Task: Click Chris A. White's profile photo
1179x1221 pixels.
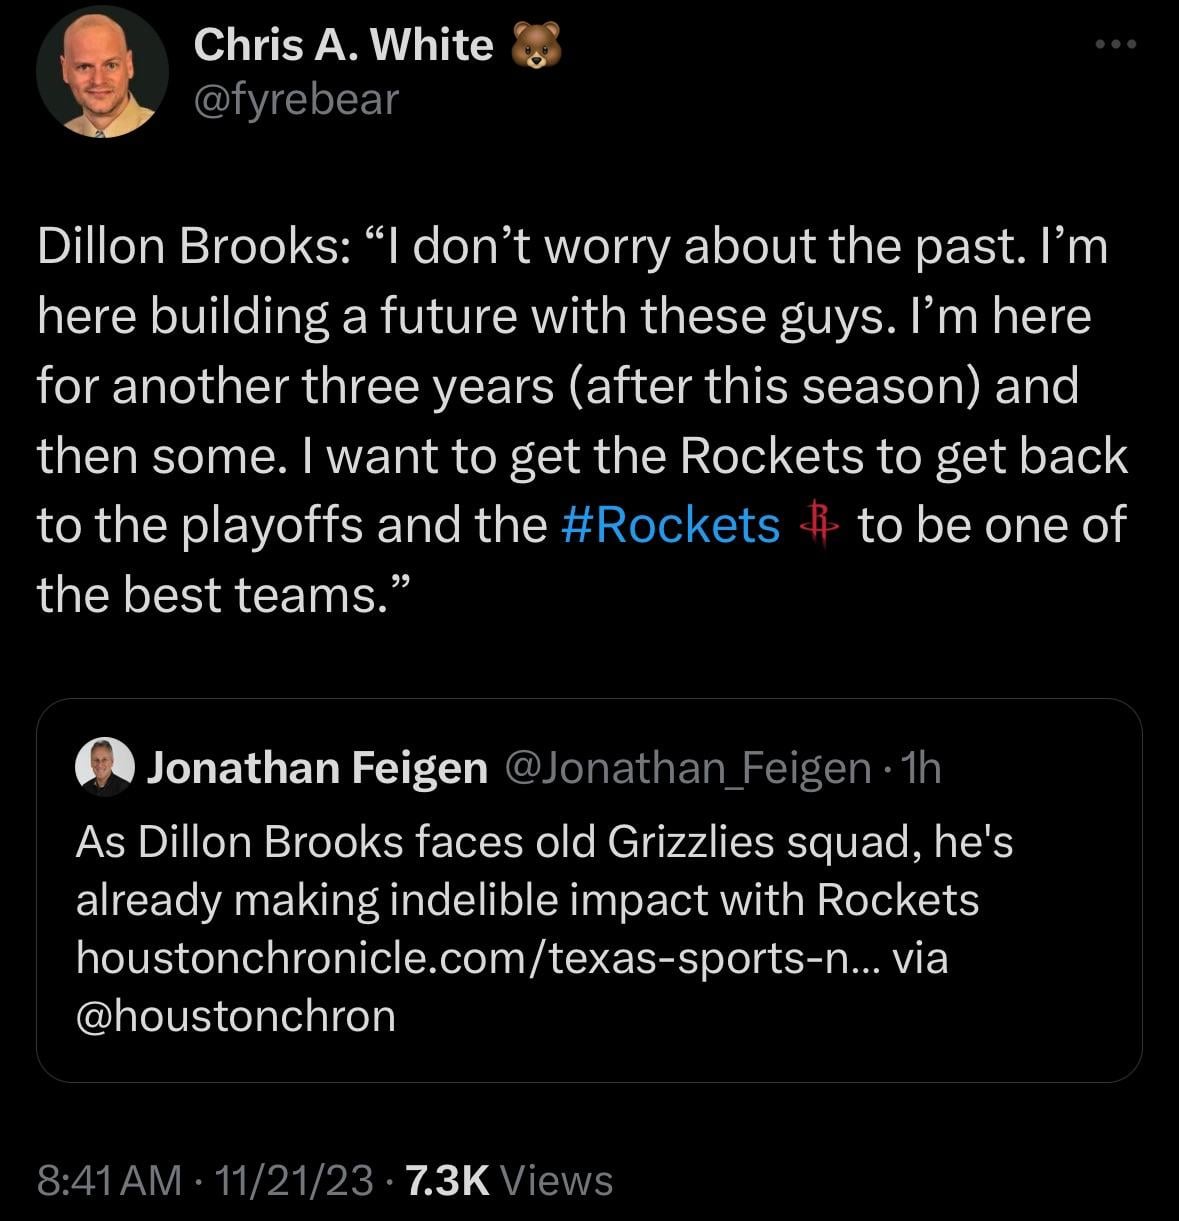Action: (x=101, y=77)
